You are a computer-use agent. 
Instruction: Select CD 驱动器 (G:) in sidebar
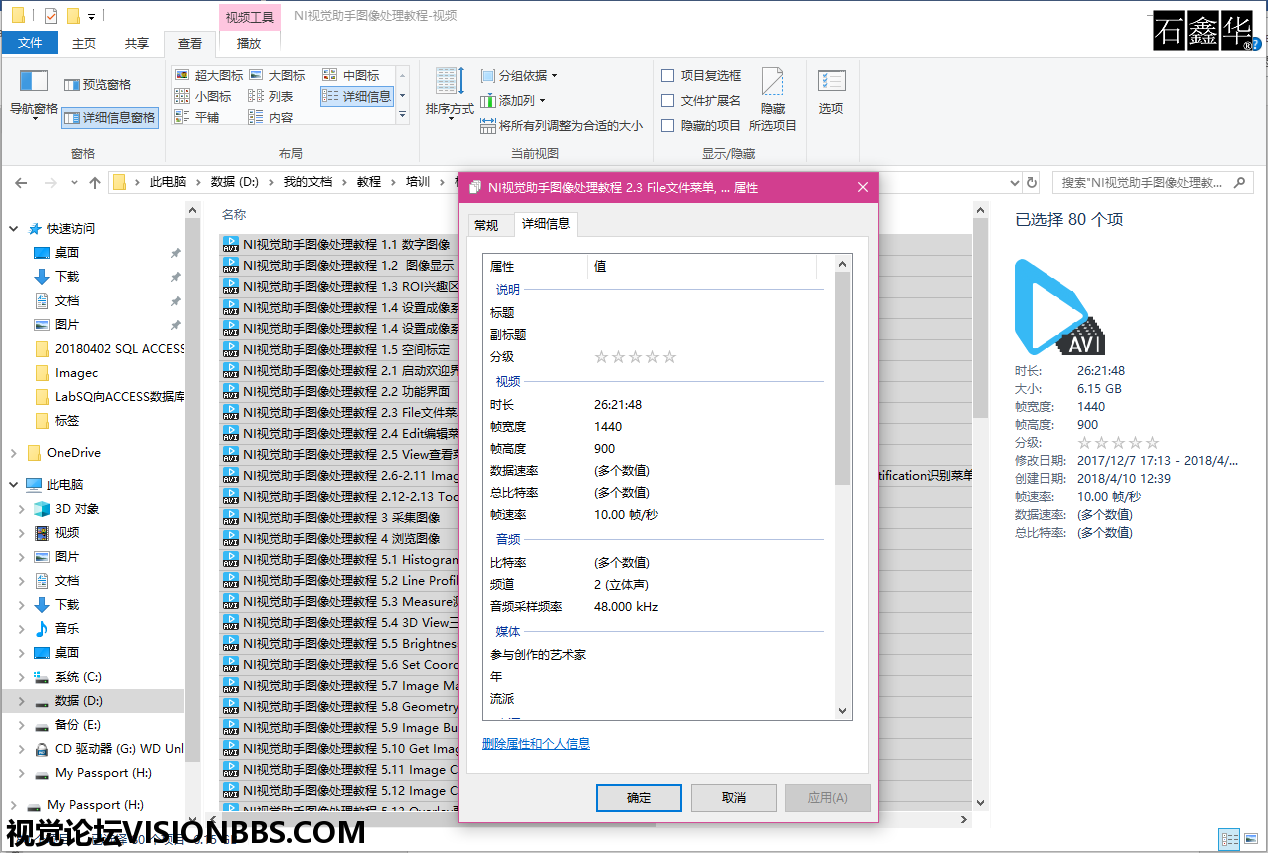(118, 749)
